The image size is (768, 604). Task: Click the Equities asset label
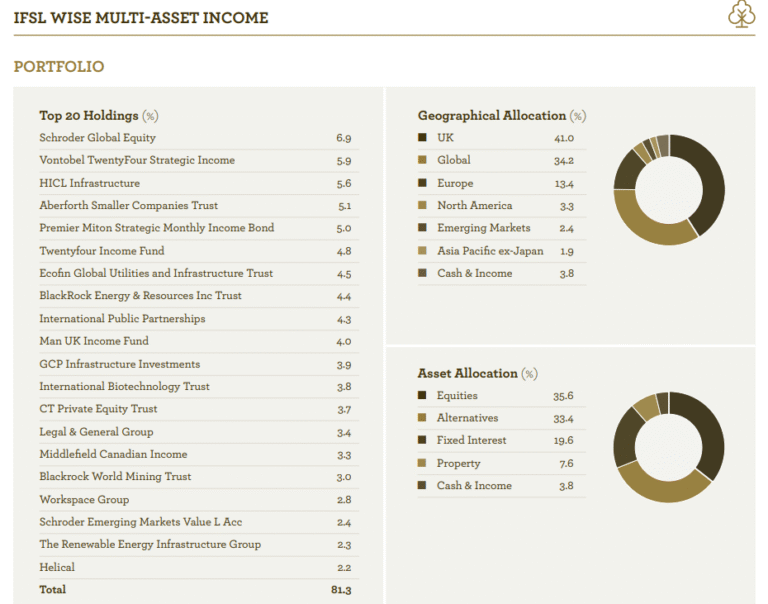tap(457, 396)
